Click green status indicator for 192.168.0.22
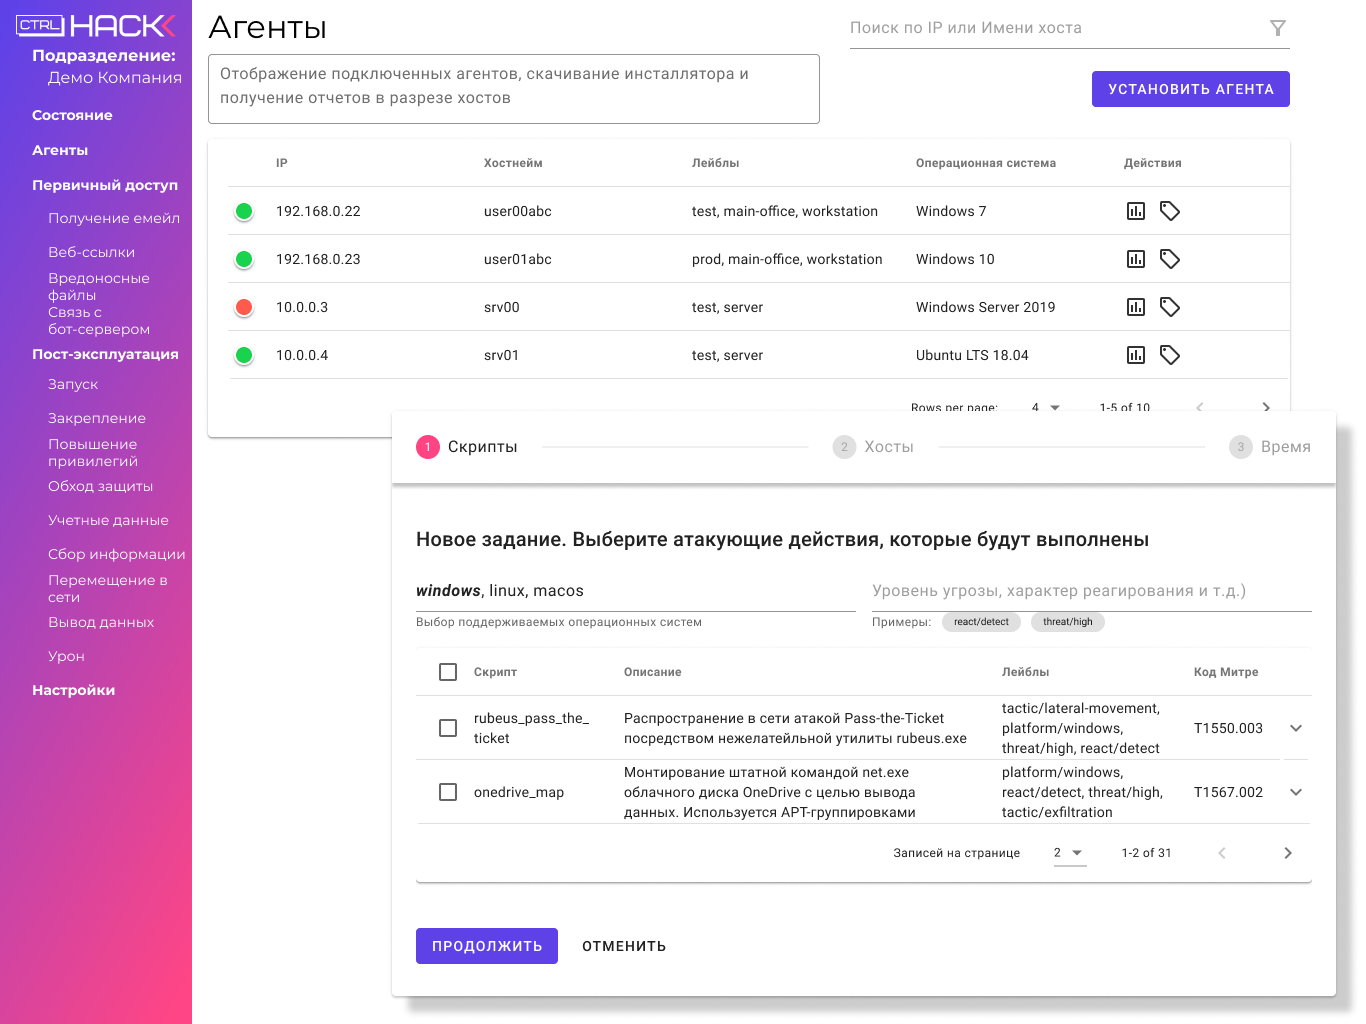Image resolution: width=1366 pixels, height=1024 pixels. (x=244, y=211)
